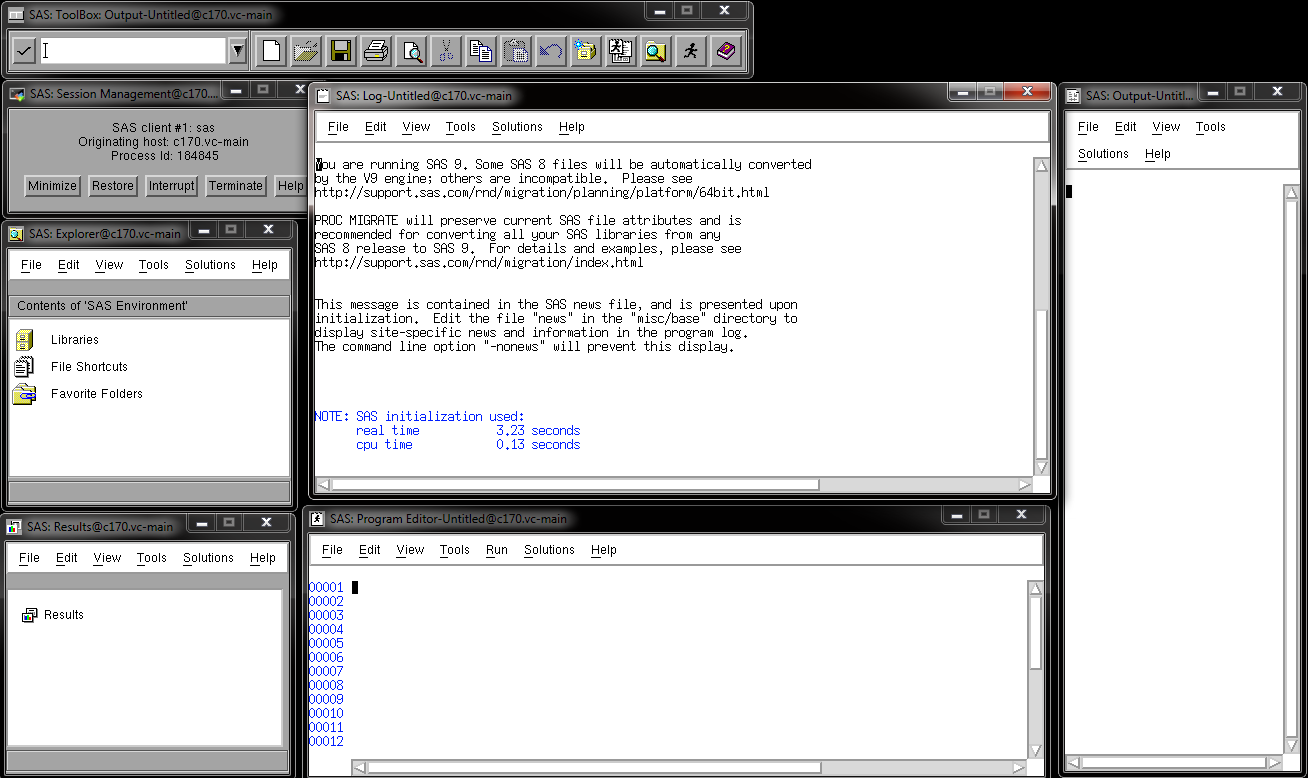Open the Solutions menu in the Log window
Screen dimensions: 1308x778
517,127
